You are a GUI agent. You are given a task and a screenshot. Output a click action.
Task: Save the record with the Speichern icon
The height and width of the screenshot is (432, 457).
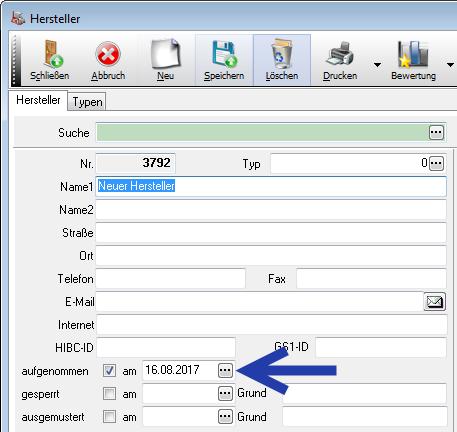coord(224,54)
